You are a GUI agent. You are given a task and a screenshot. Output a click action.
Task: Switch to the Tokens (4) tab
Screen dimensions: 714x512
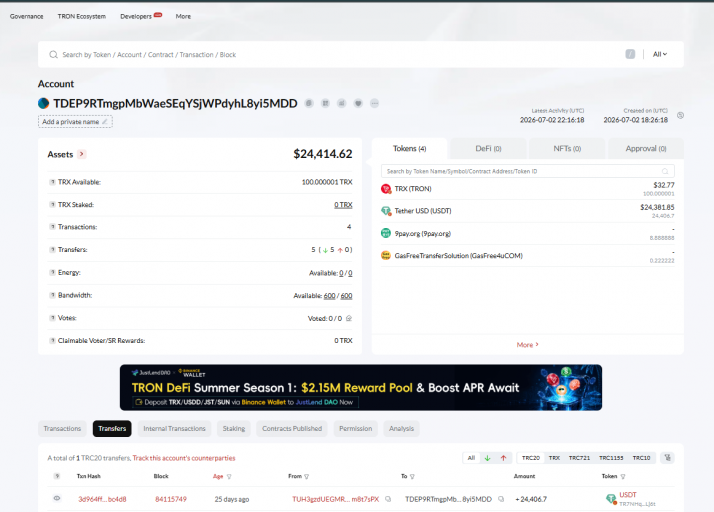(x=409, y=148)
